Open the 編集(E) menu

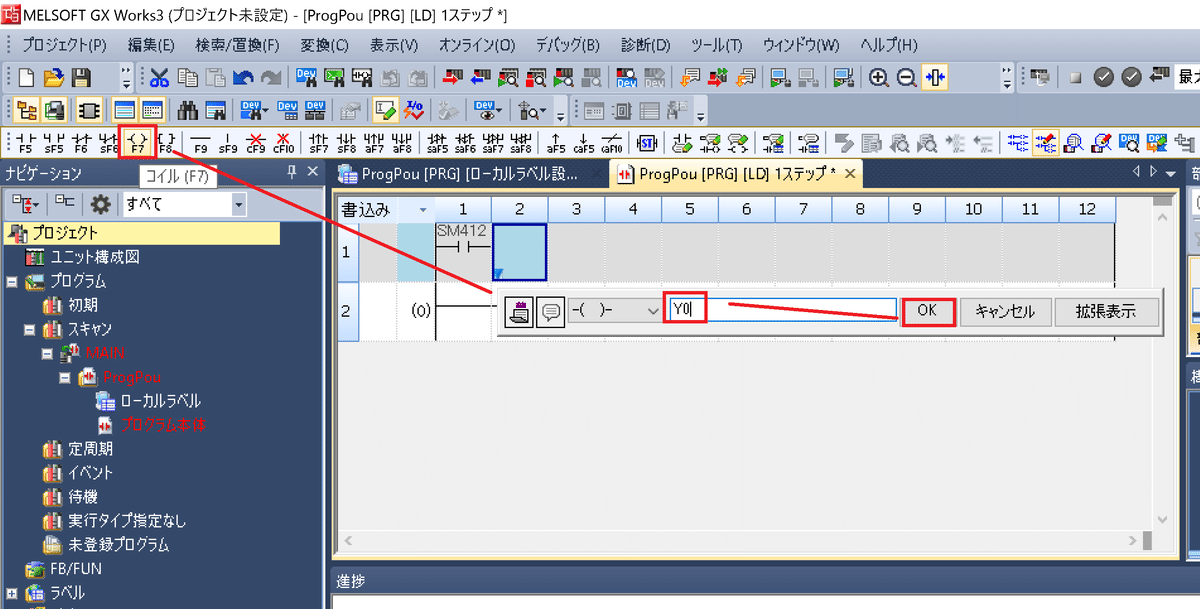151,45
